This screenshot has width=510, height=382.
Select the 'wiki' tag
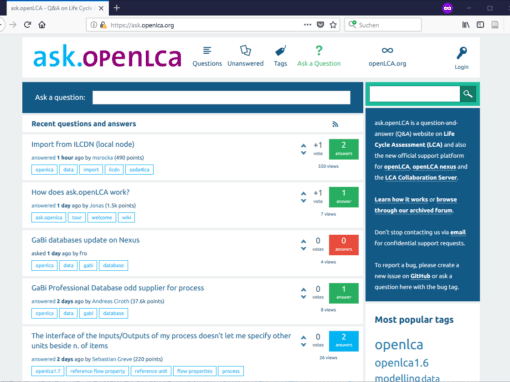(126, 218)
